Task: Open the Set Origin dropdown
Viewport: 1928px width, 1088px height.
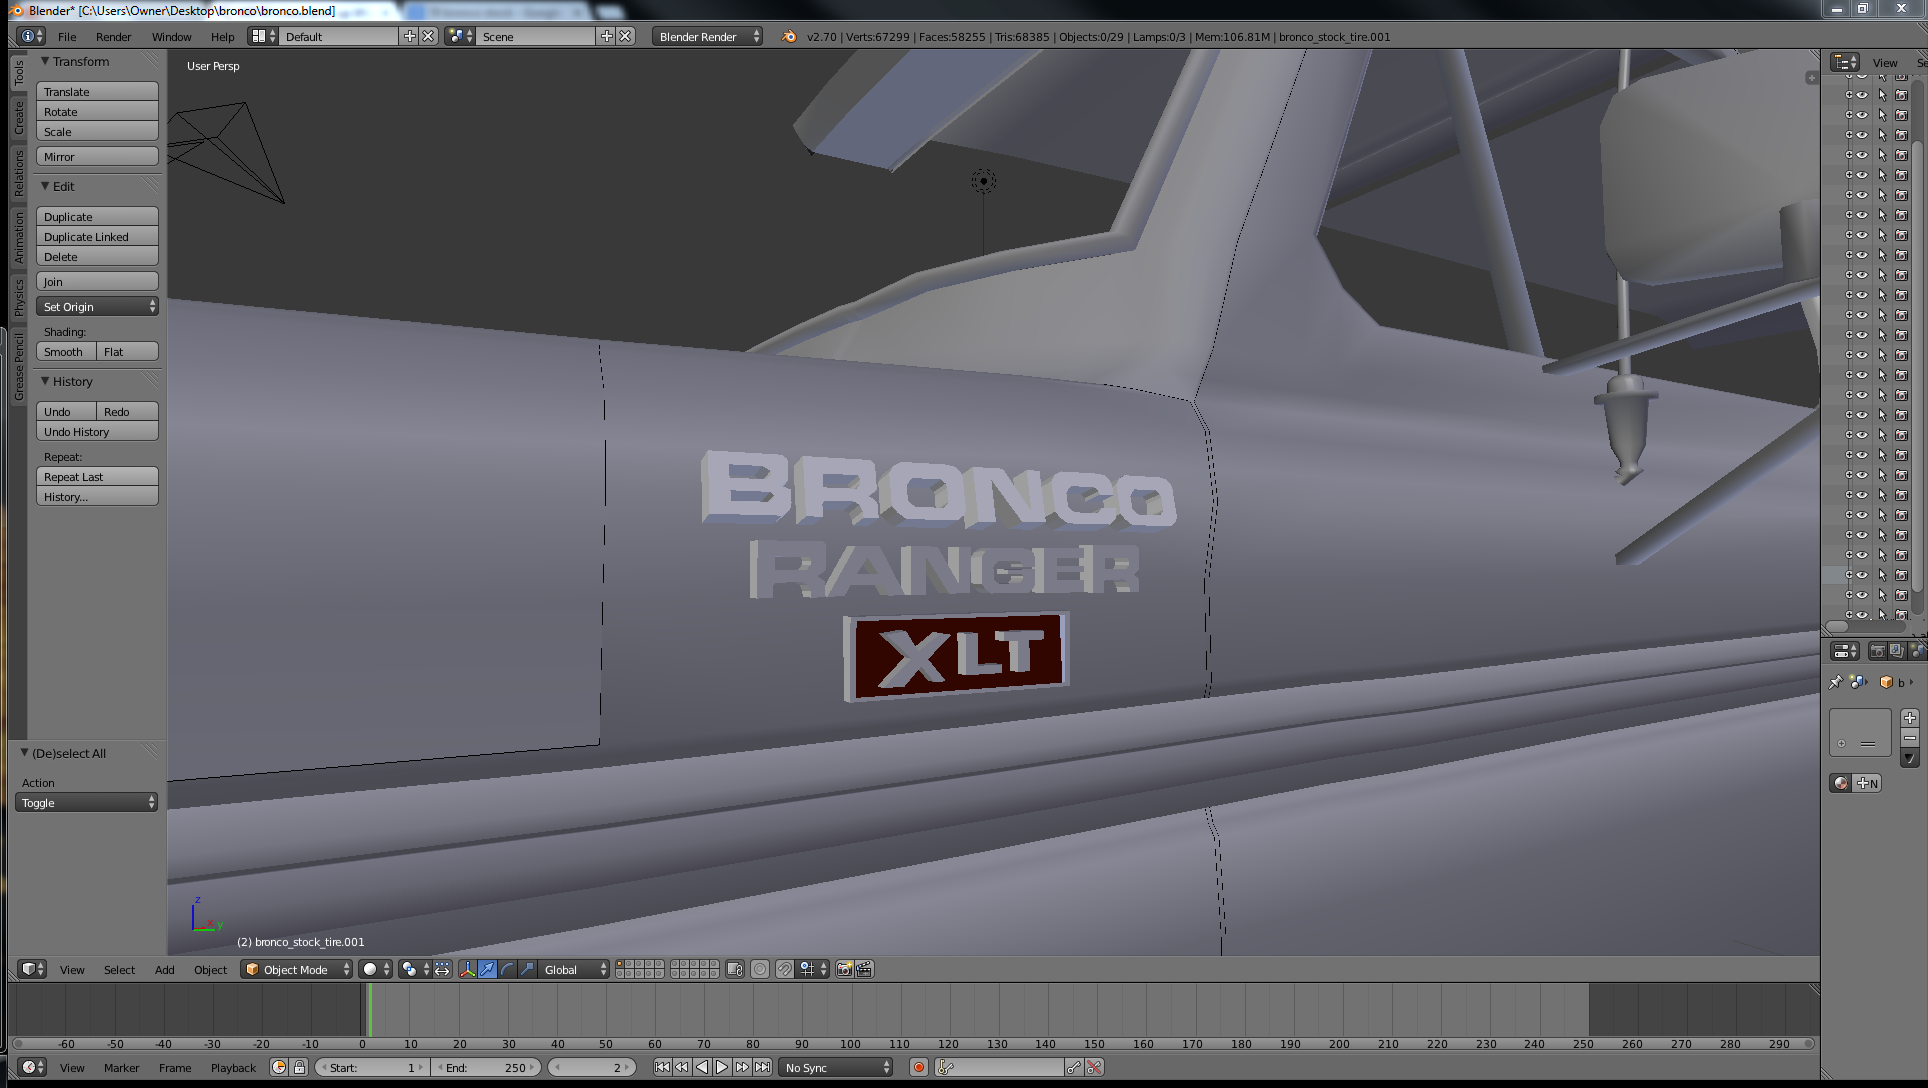Action: (x=97, y=307)
